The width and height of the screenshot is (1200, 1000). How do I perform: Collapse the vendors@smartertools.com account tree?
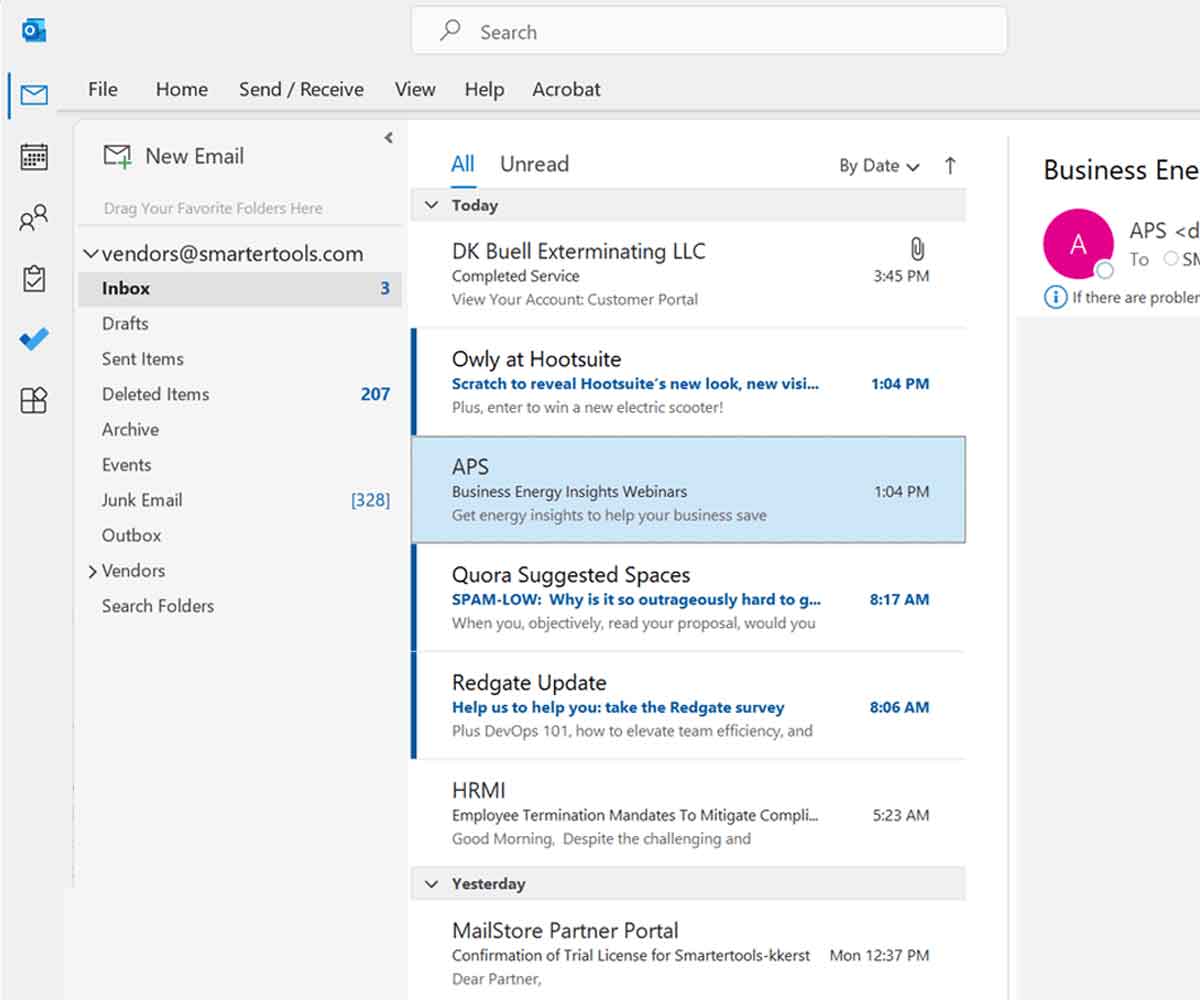[x=91, y=254]
